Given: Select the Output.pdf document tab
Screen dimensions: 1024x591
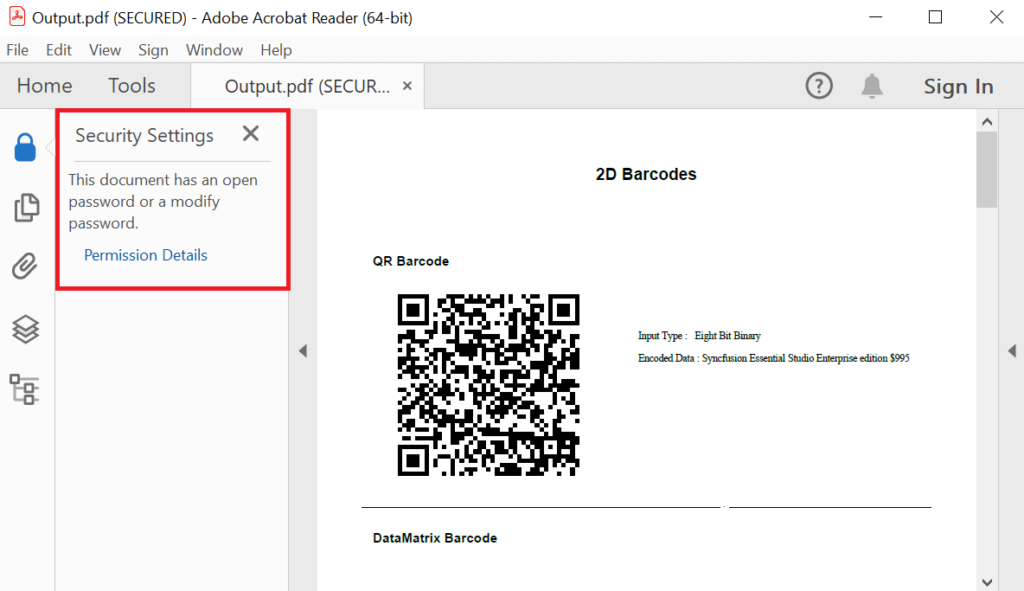Looking at the screenshot, I should pyautogui.click(x=300, y=85).
